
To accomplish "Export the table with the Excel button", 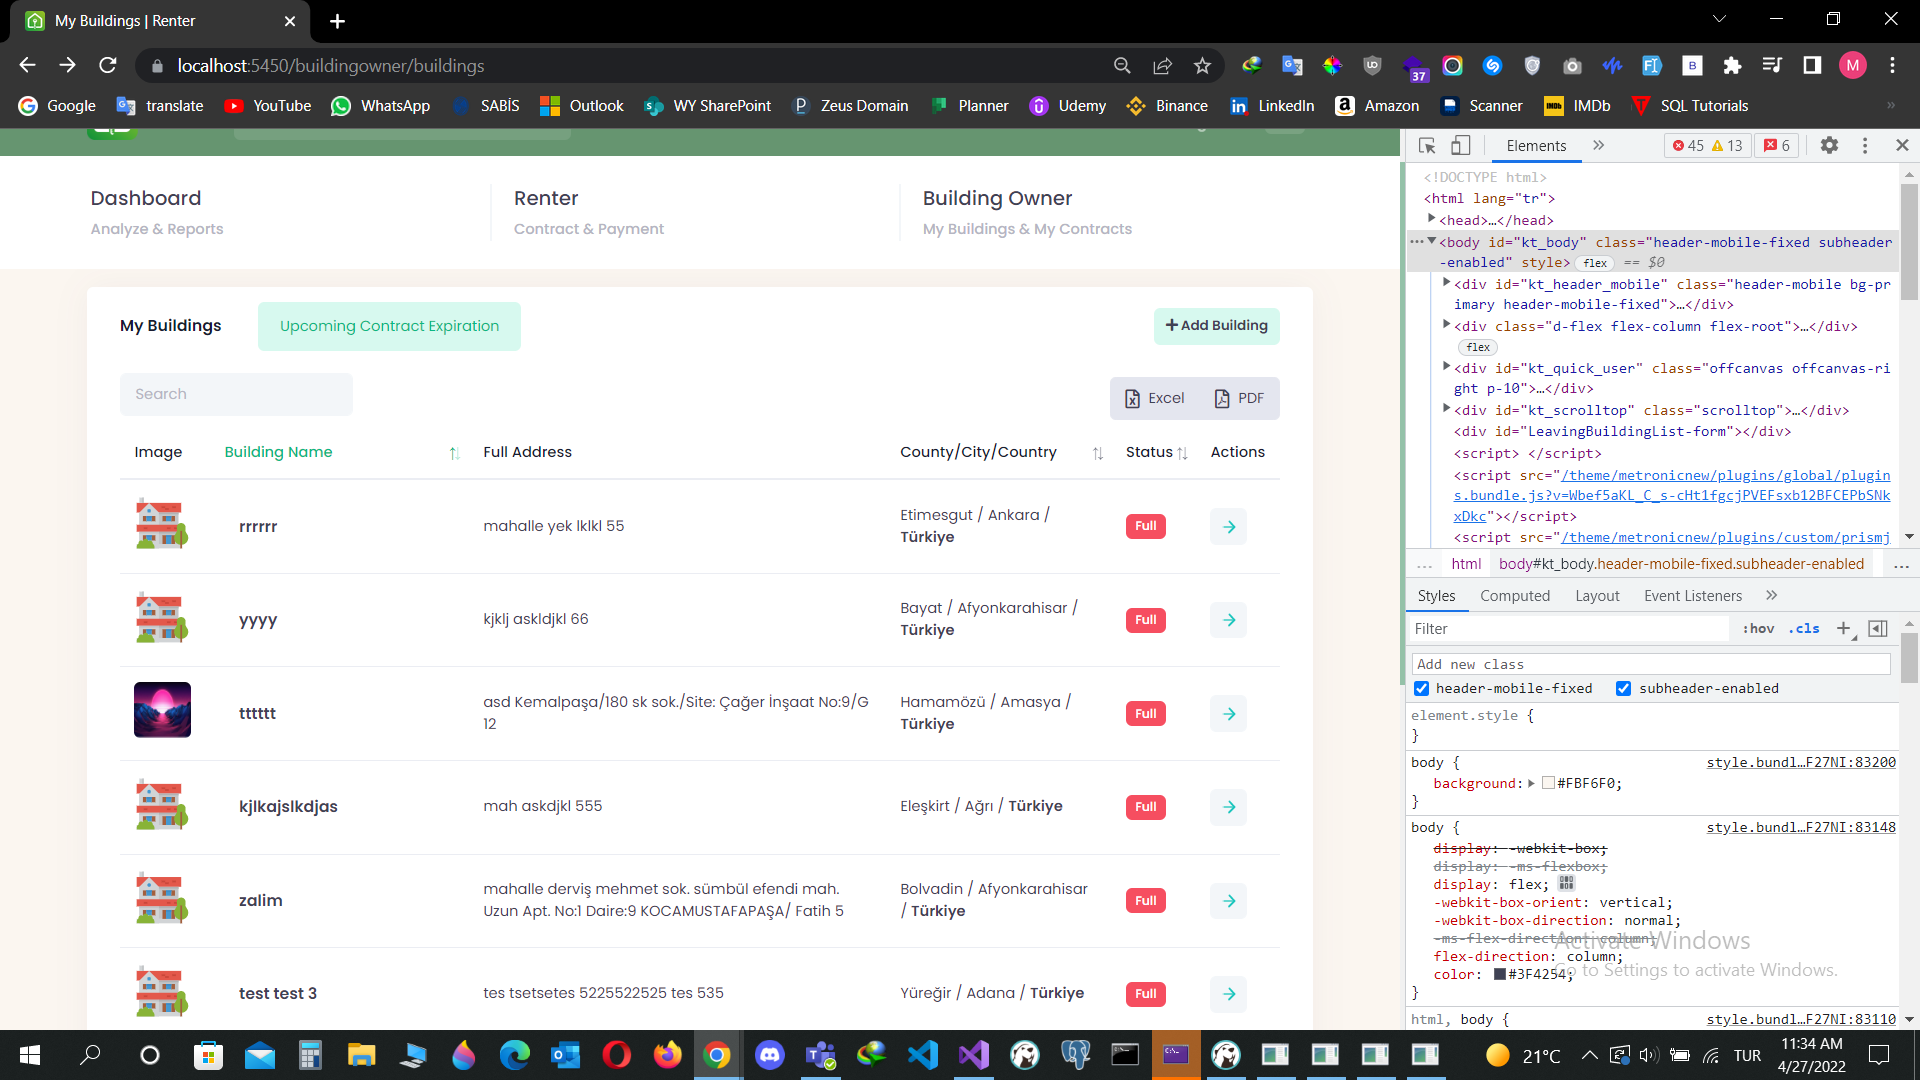I will pyautogui.click(x=1155, y=398).
